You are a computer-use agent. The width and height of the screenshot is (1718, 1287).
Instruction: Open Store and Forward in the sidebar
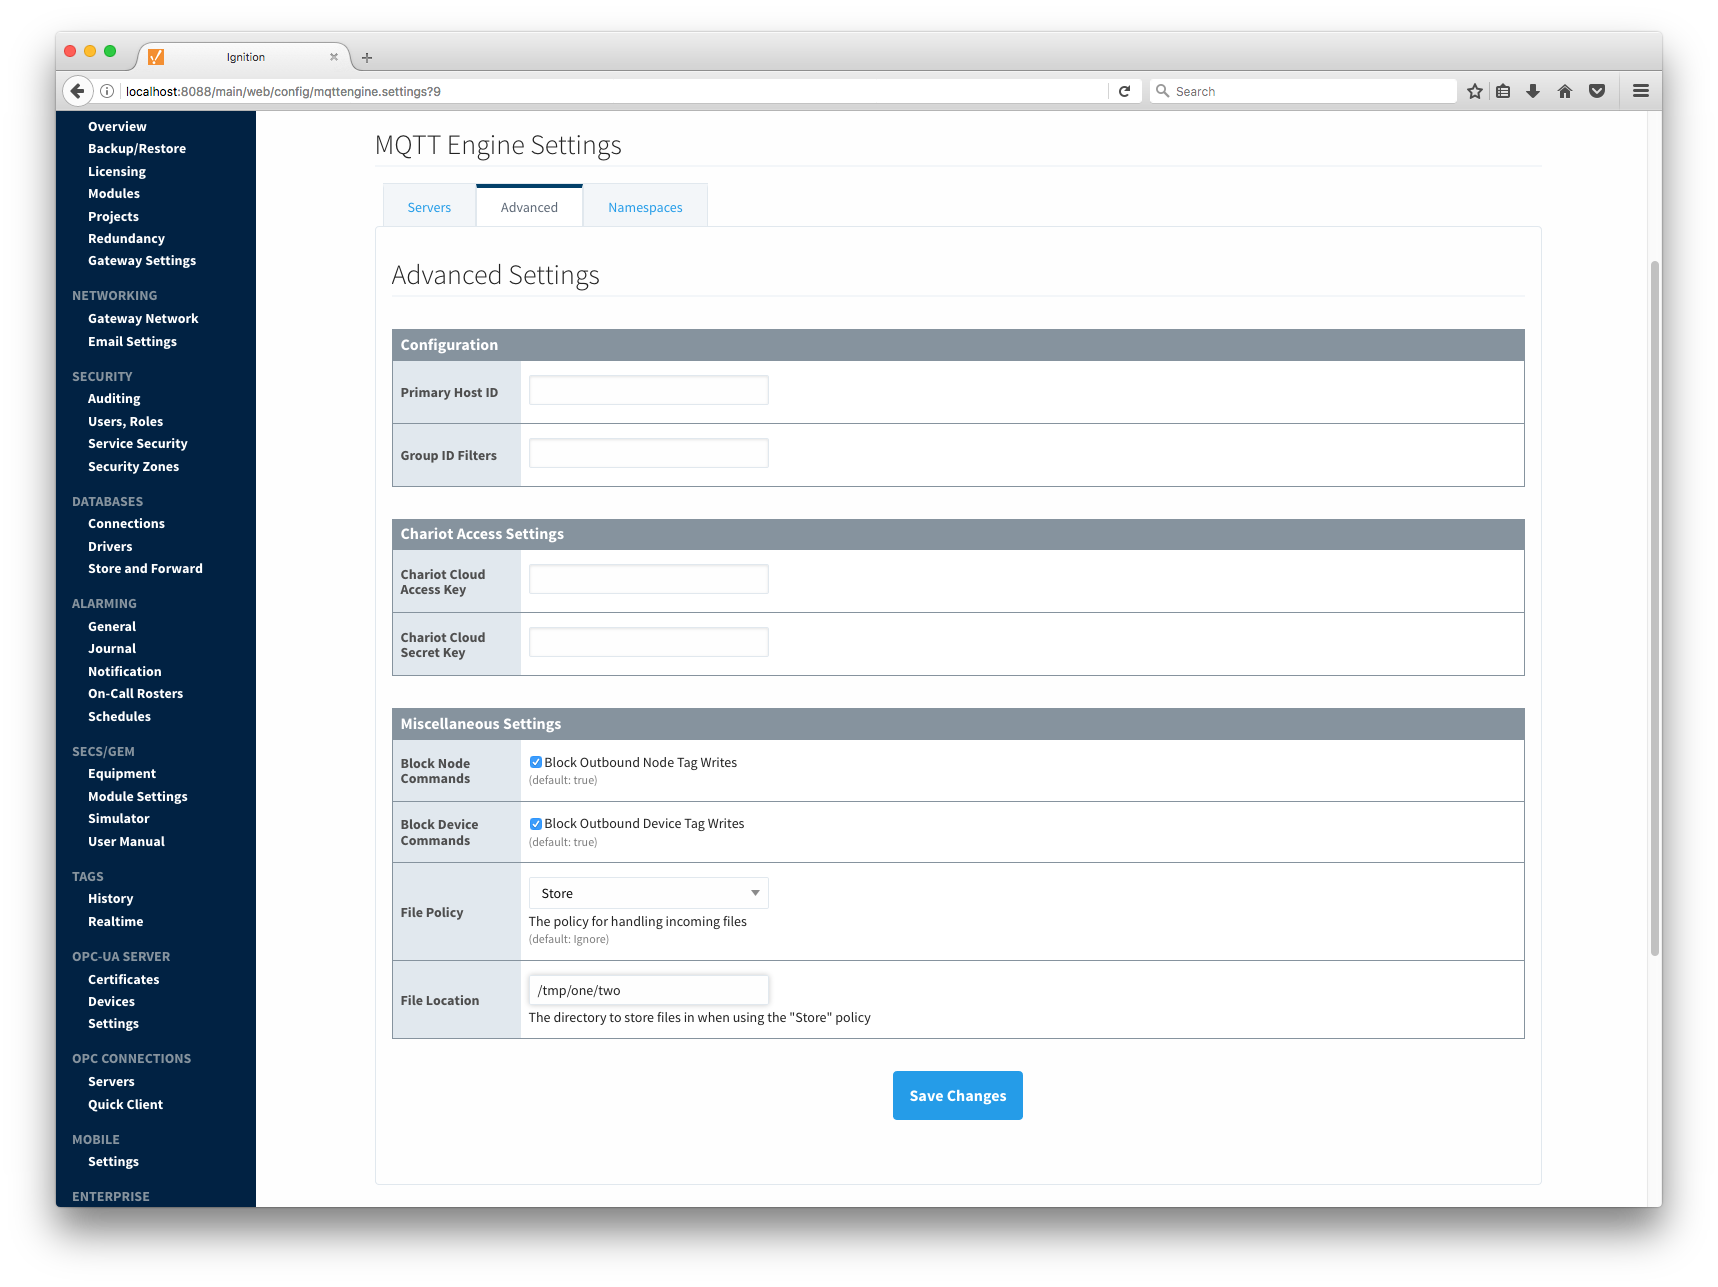(145, 569)
